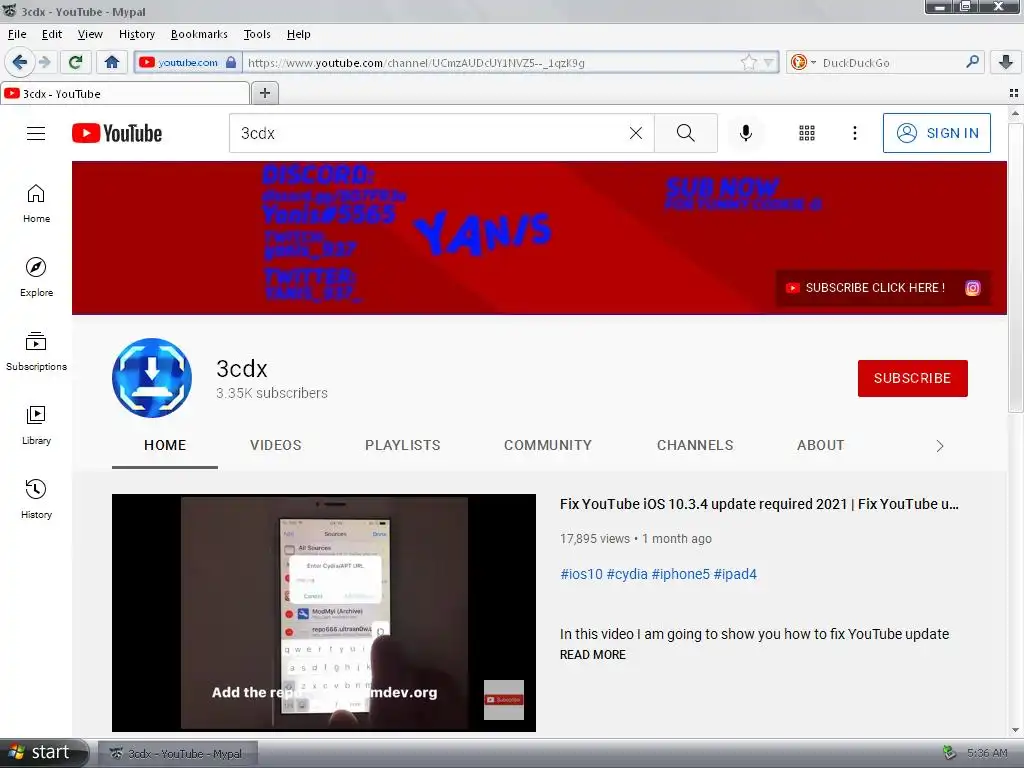
Task: Open the DuckDuckGo search engine selector
Action: pyautogui.click(x=803, y=63)
